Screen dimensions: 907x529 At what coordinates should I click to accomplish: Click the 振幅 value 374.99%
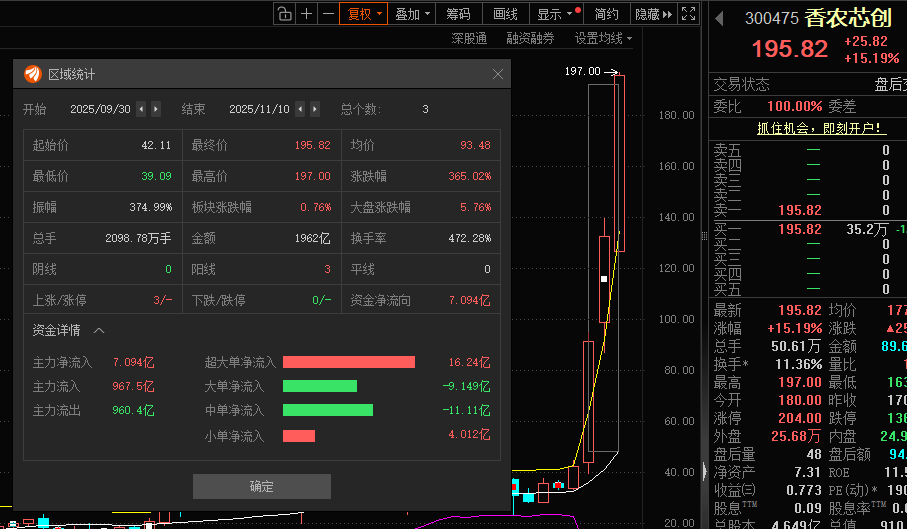point(150,207)
